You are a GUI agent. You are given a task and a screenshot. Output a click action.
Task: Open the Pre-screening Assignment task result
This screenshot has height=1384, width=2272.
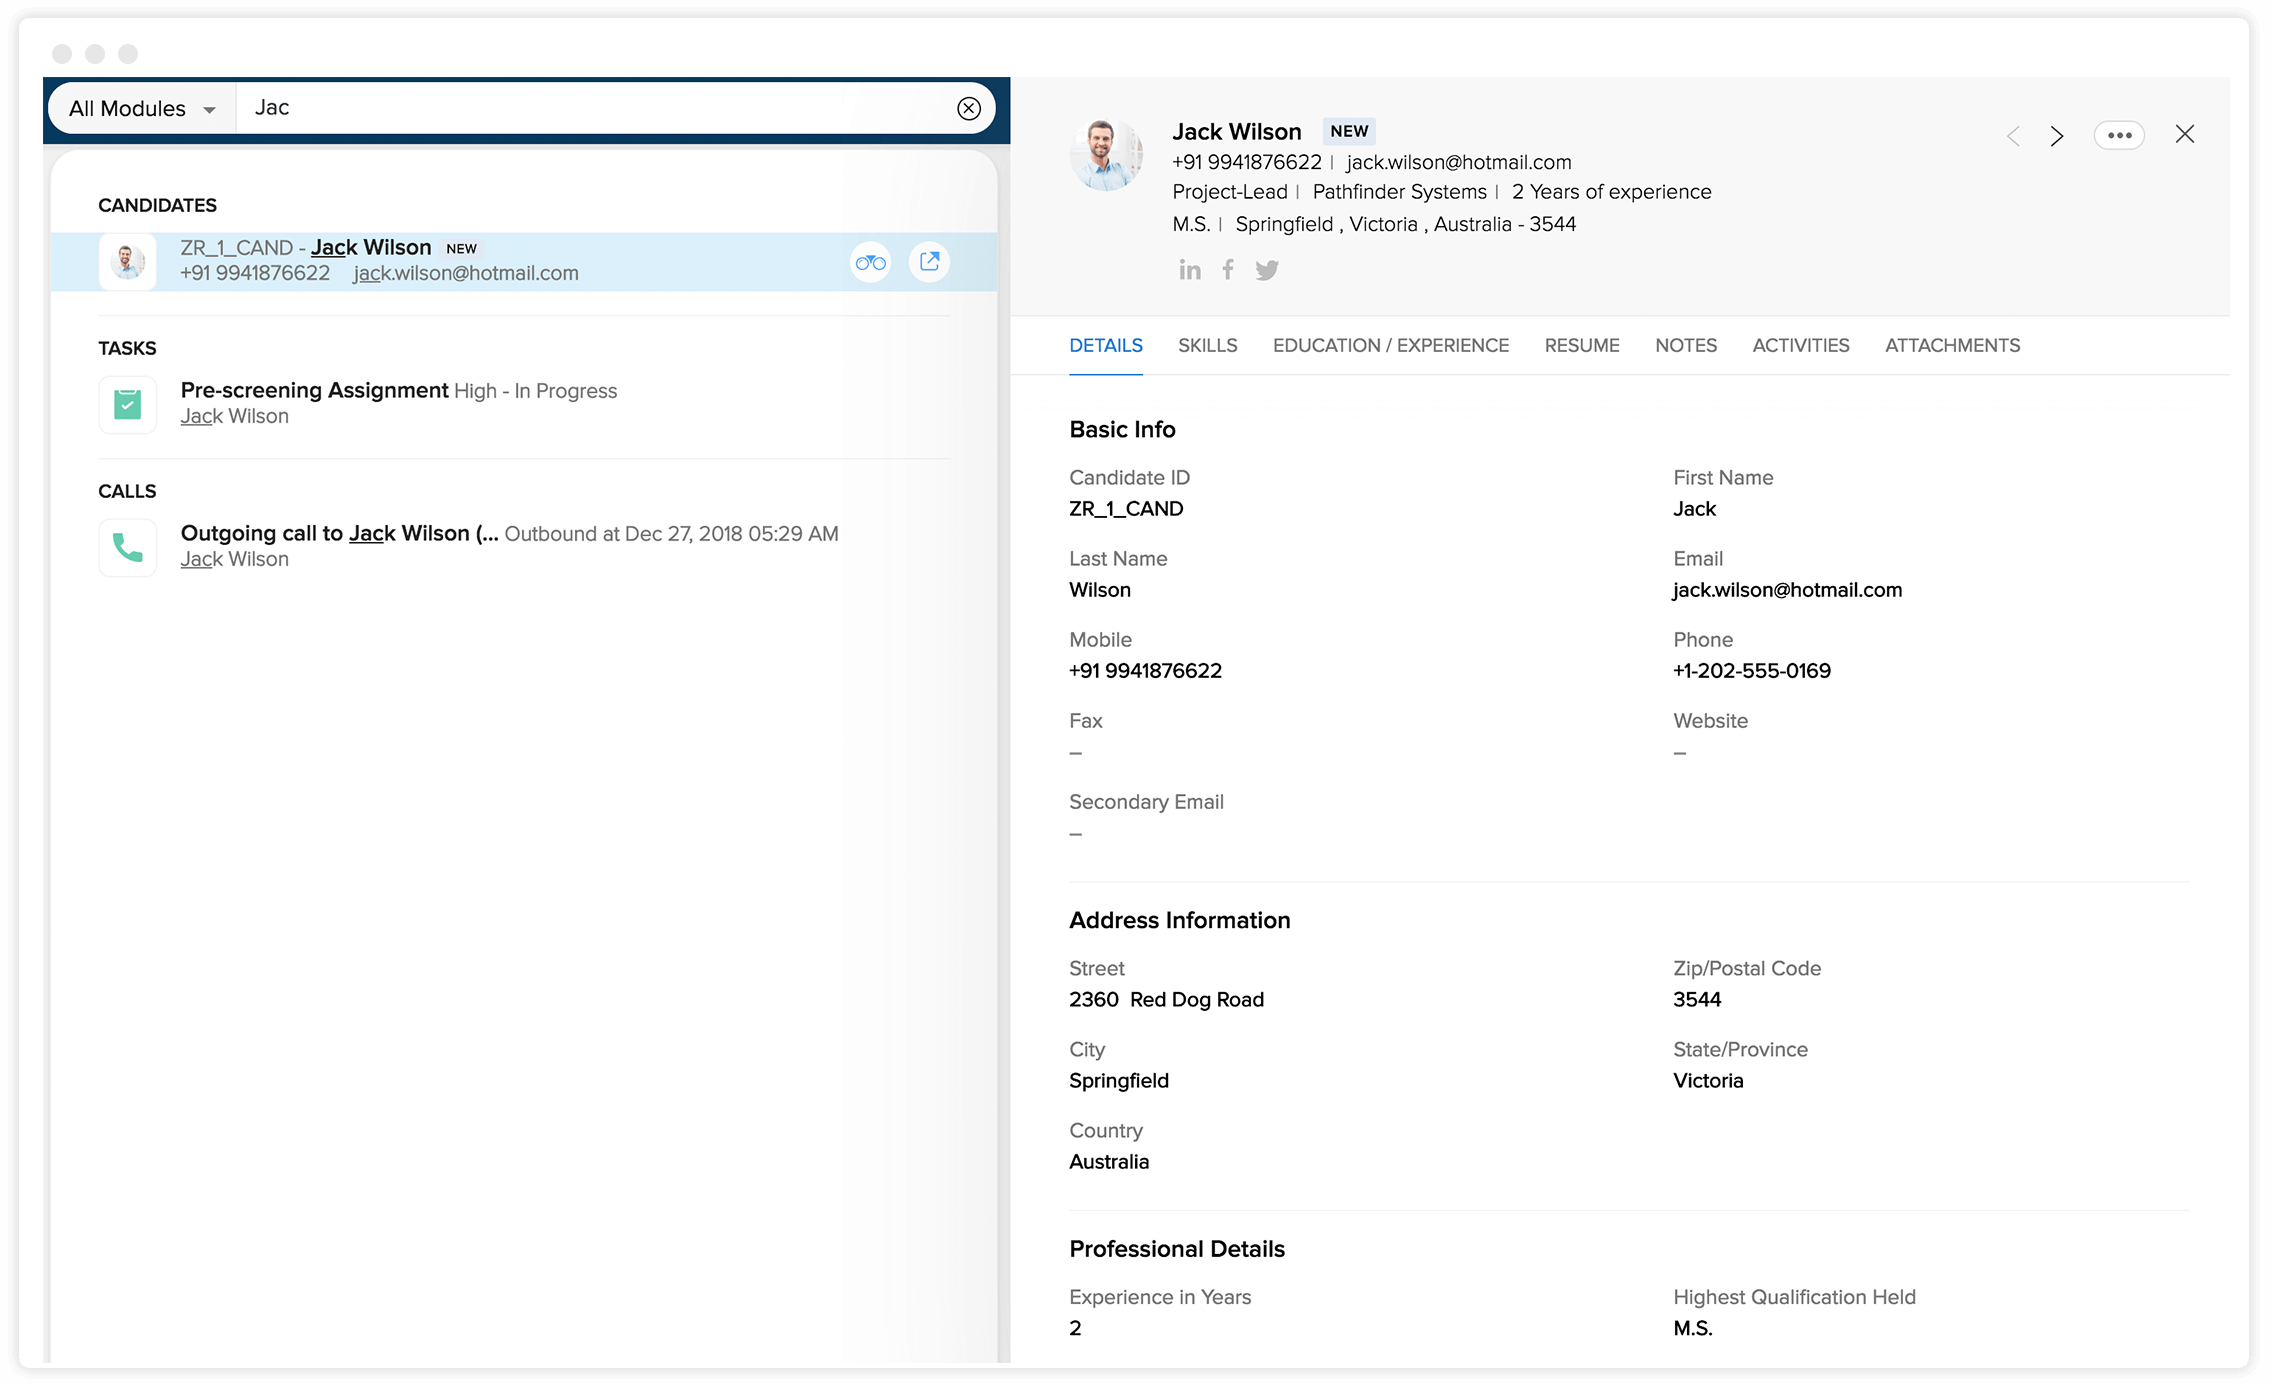[314, 391]
